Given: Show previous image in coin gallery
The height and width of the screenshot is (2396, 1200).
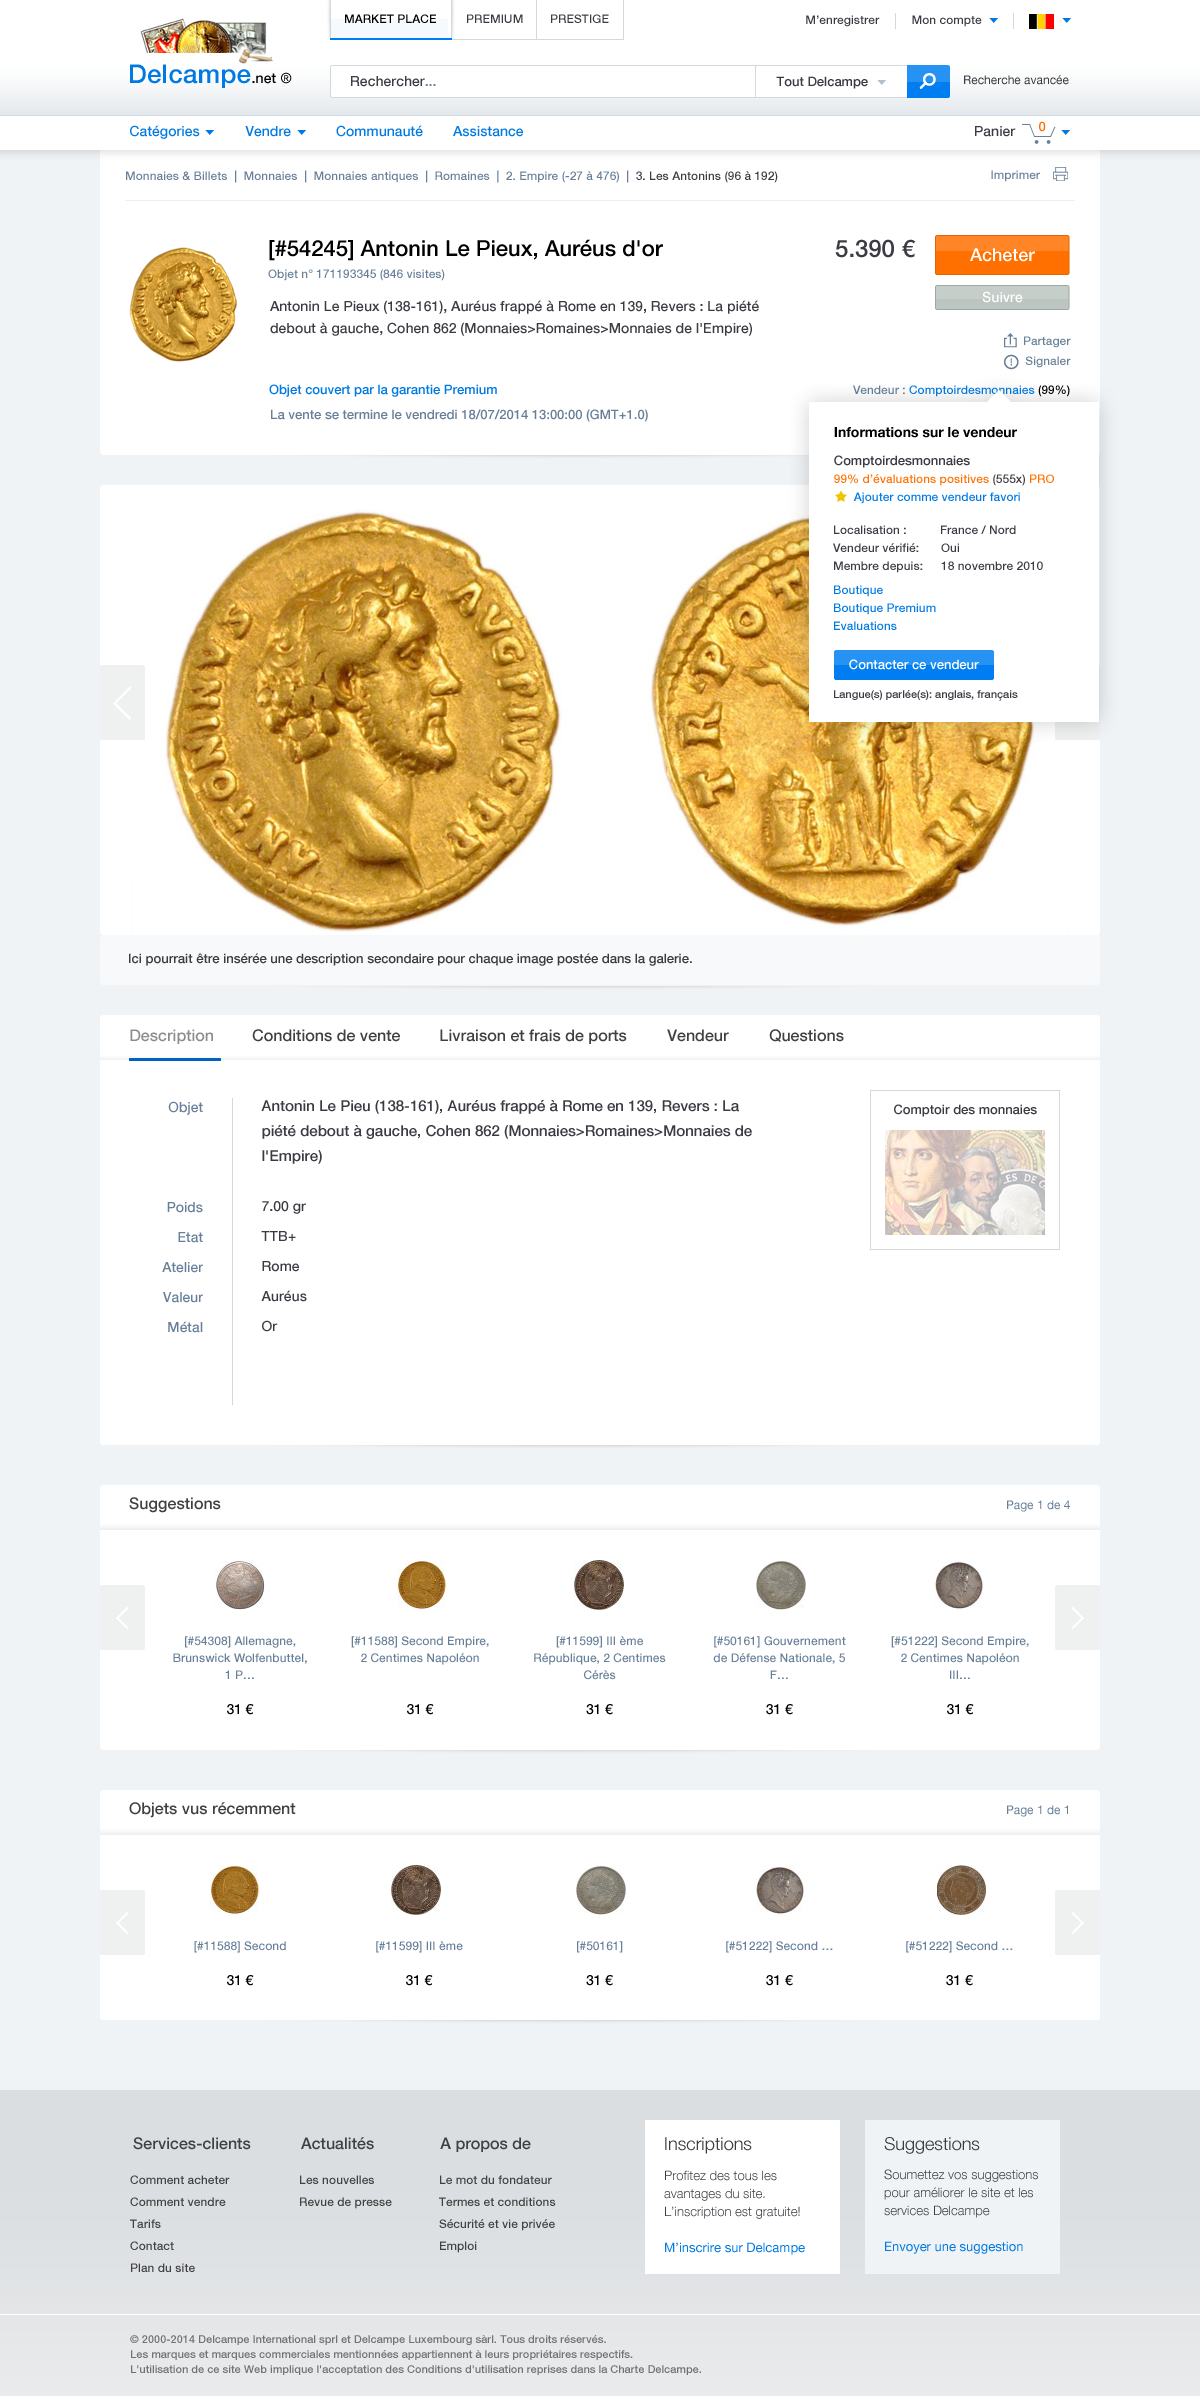Looking at the screenshot, I should coord(122,702).
